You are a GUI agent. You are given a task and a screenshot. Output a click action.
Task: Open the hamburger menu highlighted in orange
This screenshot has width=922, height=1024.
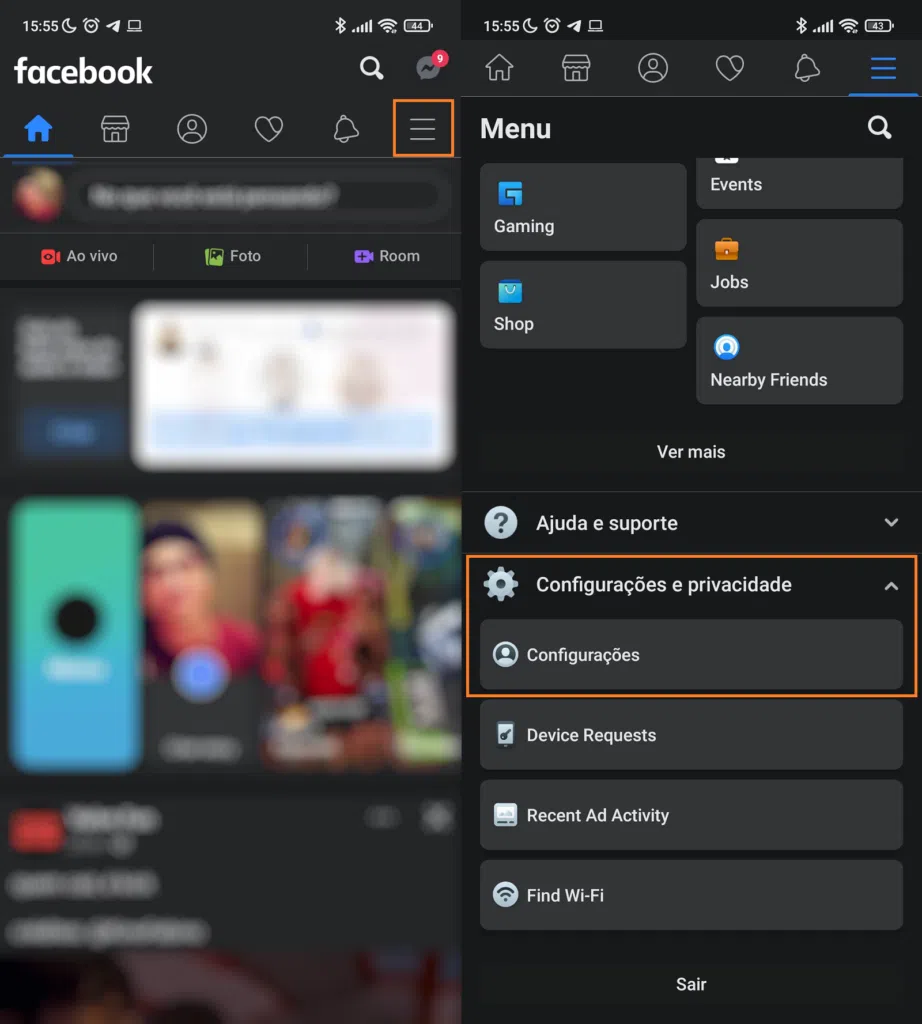click(x=423, y=129)
